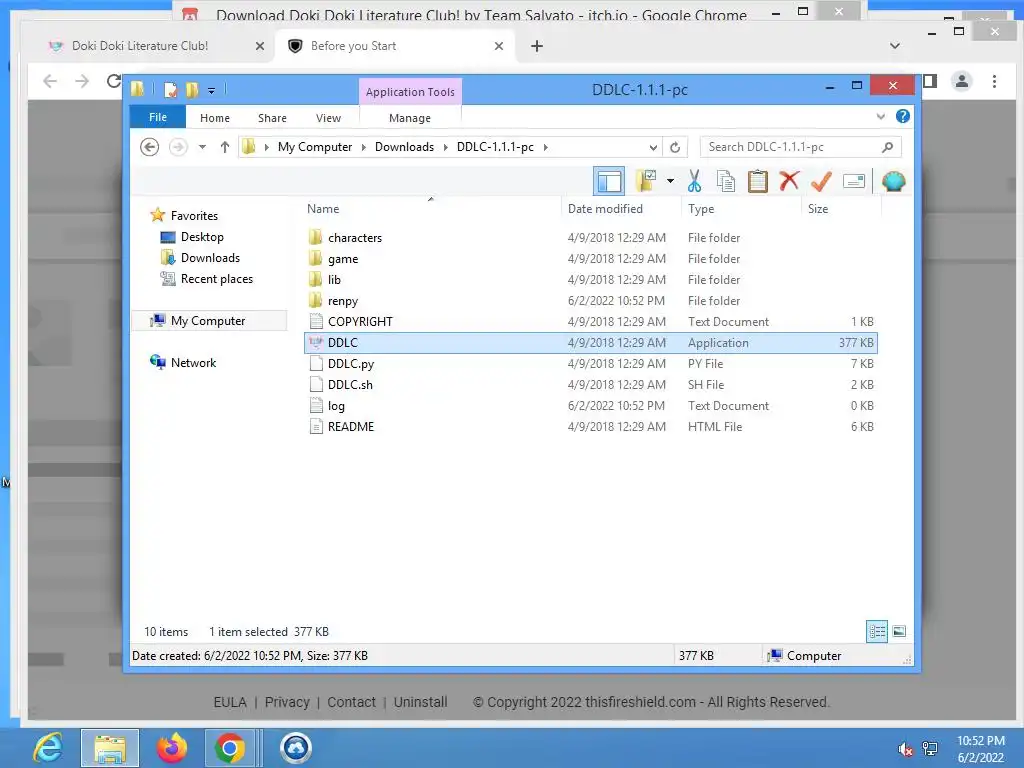Image resolution: width=1024 pixels, height=768 pixels.
Task: Click the search magnifier icon
Action: [x=888, y=147]
